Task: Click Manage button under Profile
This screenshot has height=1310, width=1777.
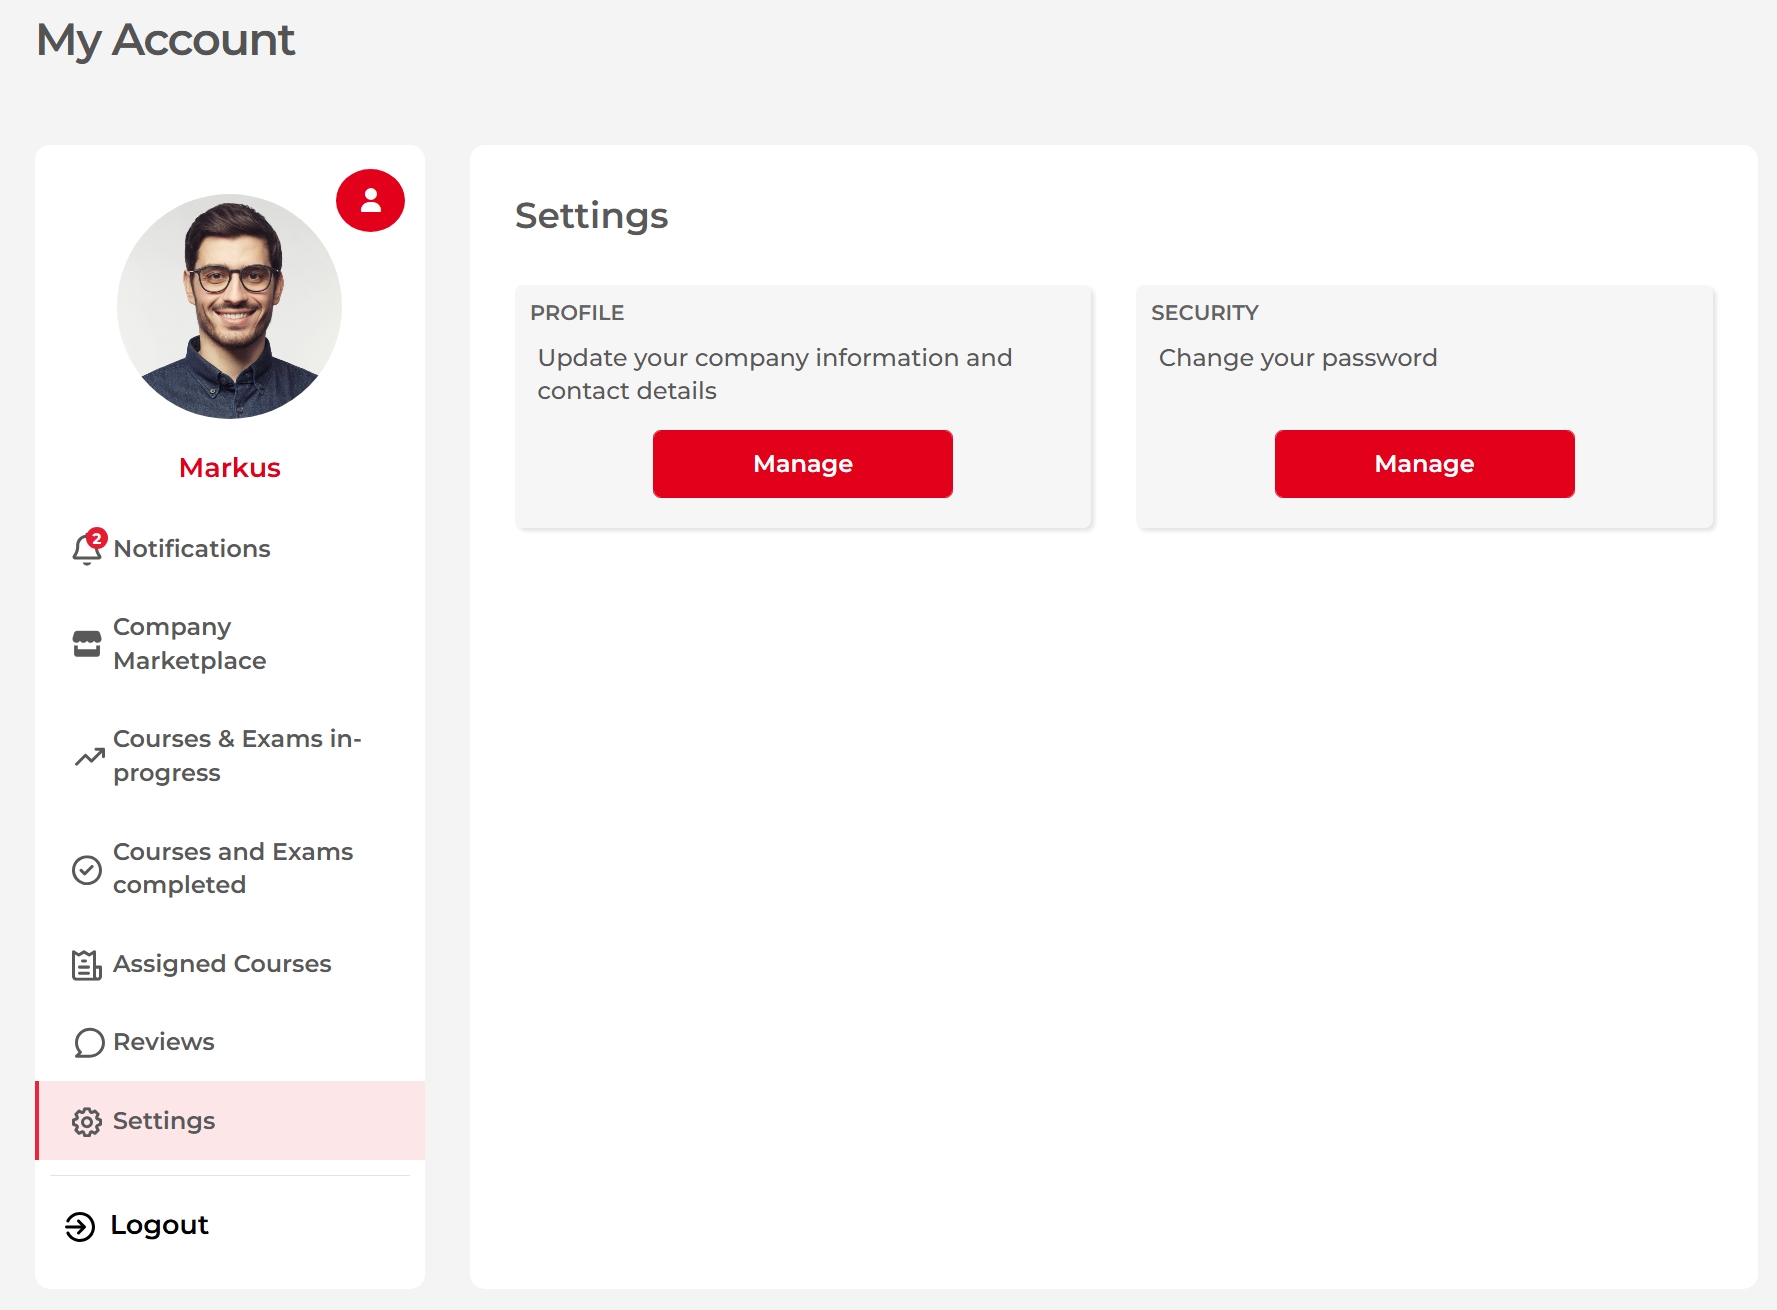Action: point(803,464)
